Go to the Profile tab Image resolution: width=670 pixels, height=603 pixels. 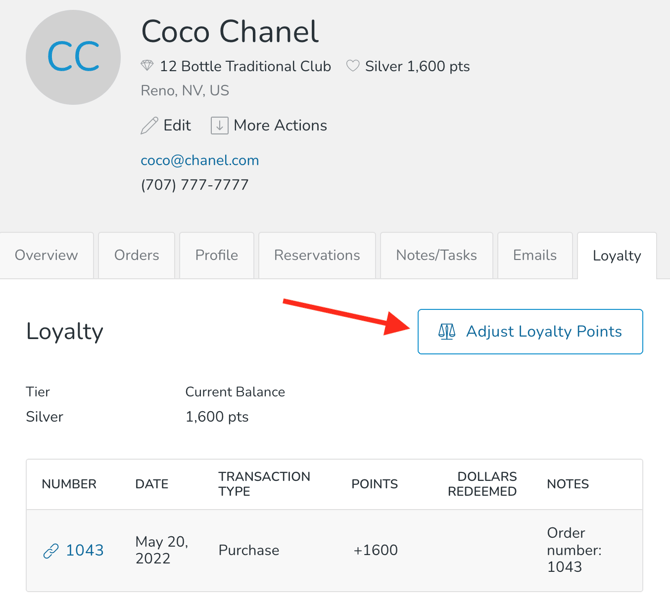coord(216,256)
